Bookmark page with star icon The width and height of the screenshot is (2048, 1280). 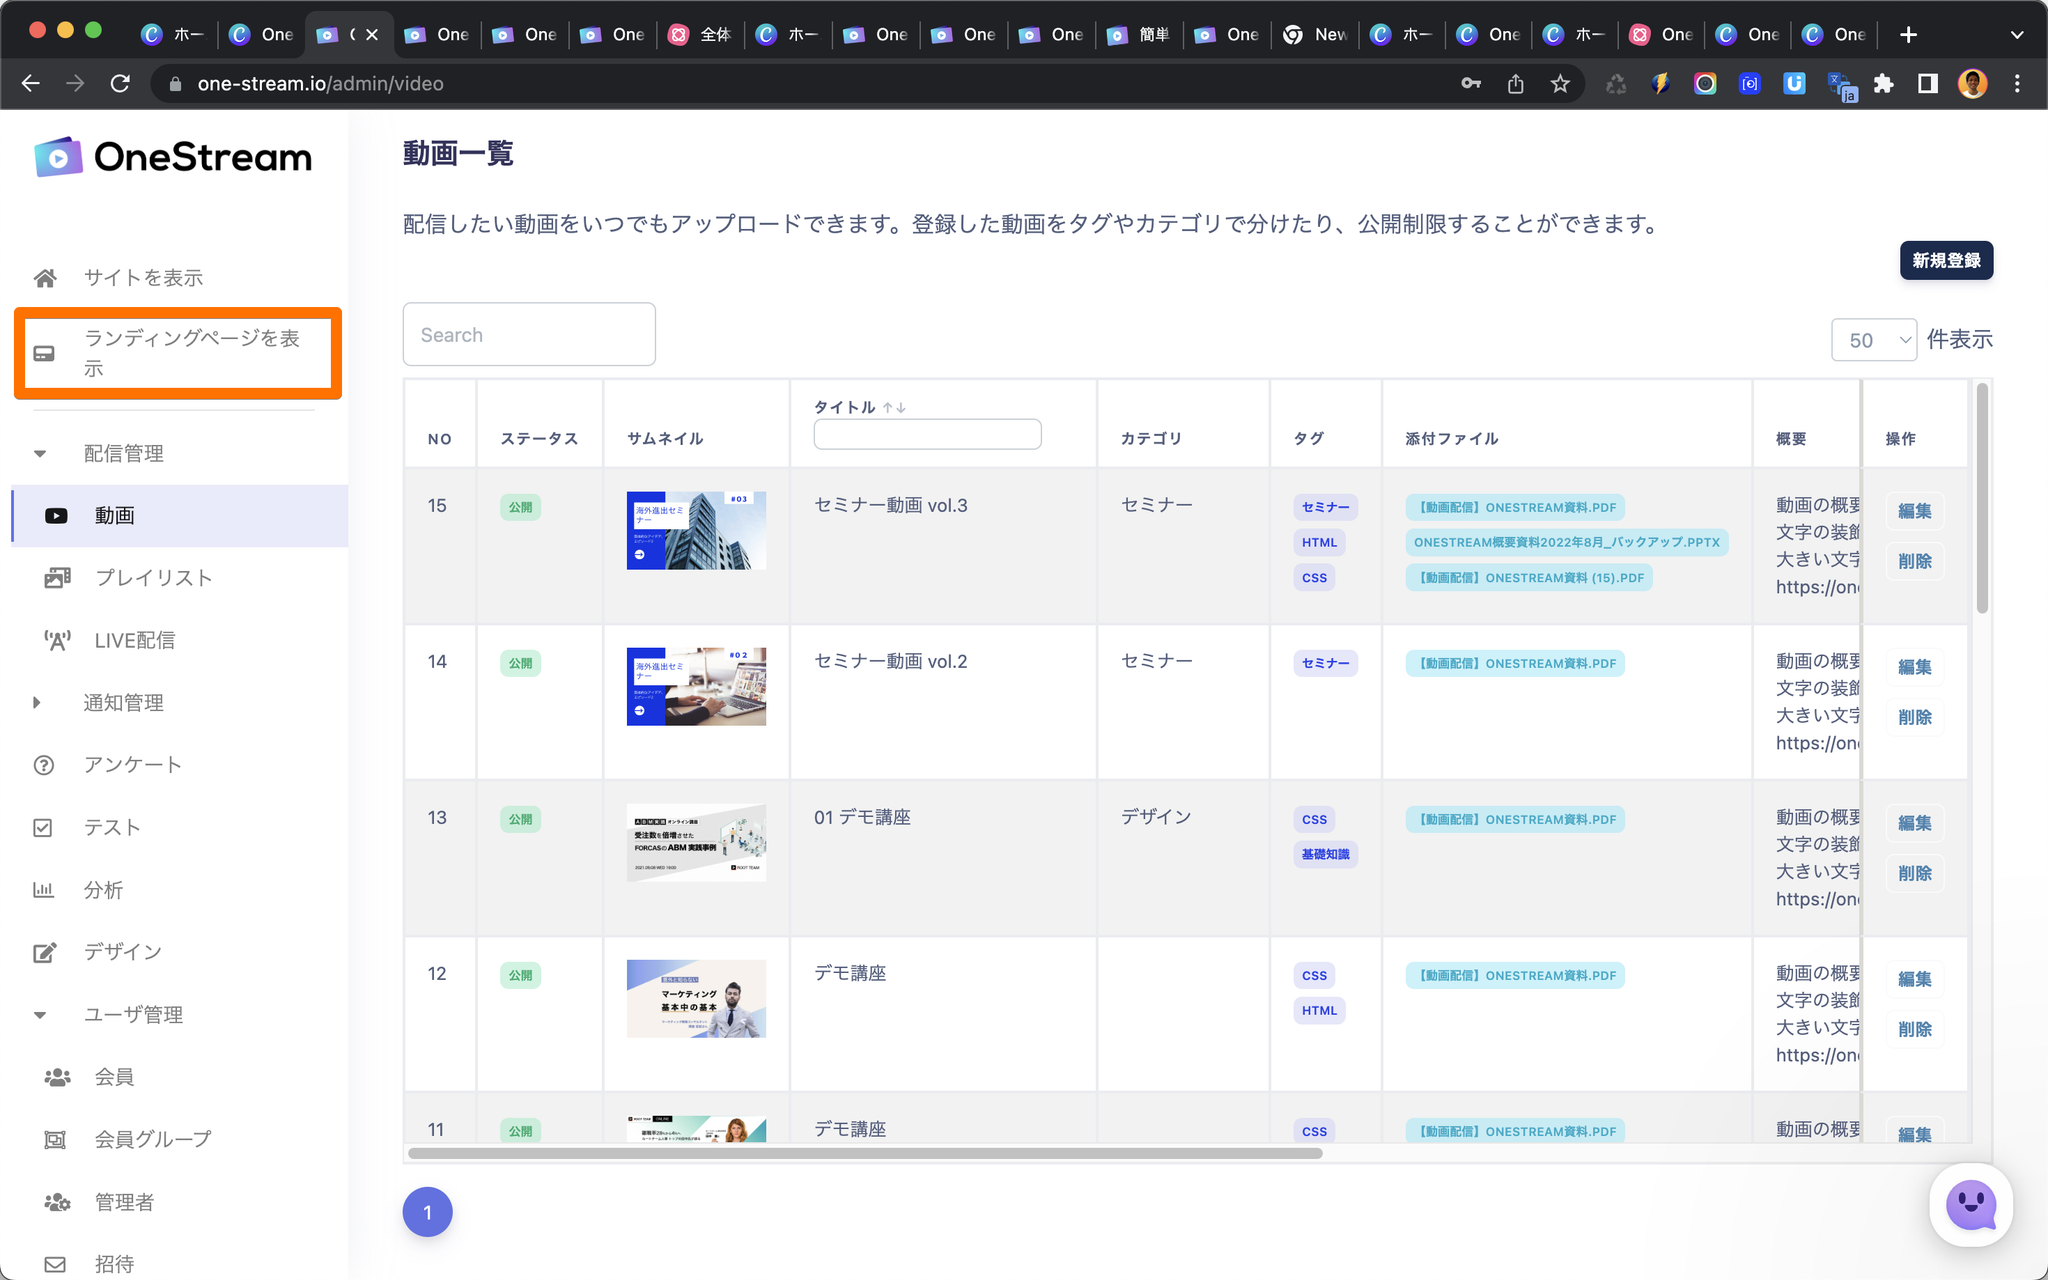1560,84
